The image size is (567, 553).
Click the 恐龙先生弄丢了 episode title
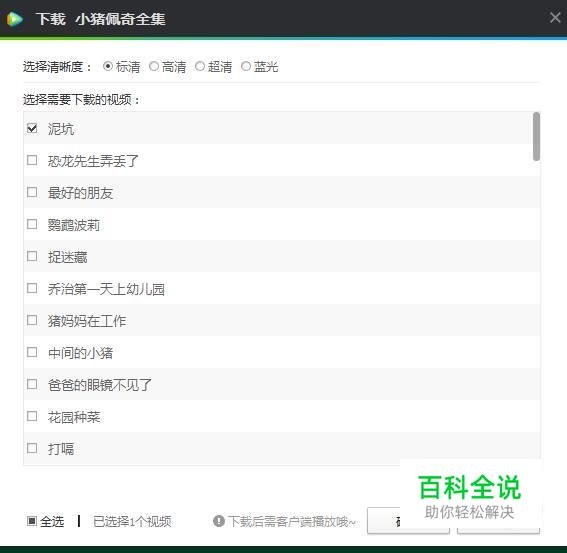pos(93,161)
